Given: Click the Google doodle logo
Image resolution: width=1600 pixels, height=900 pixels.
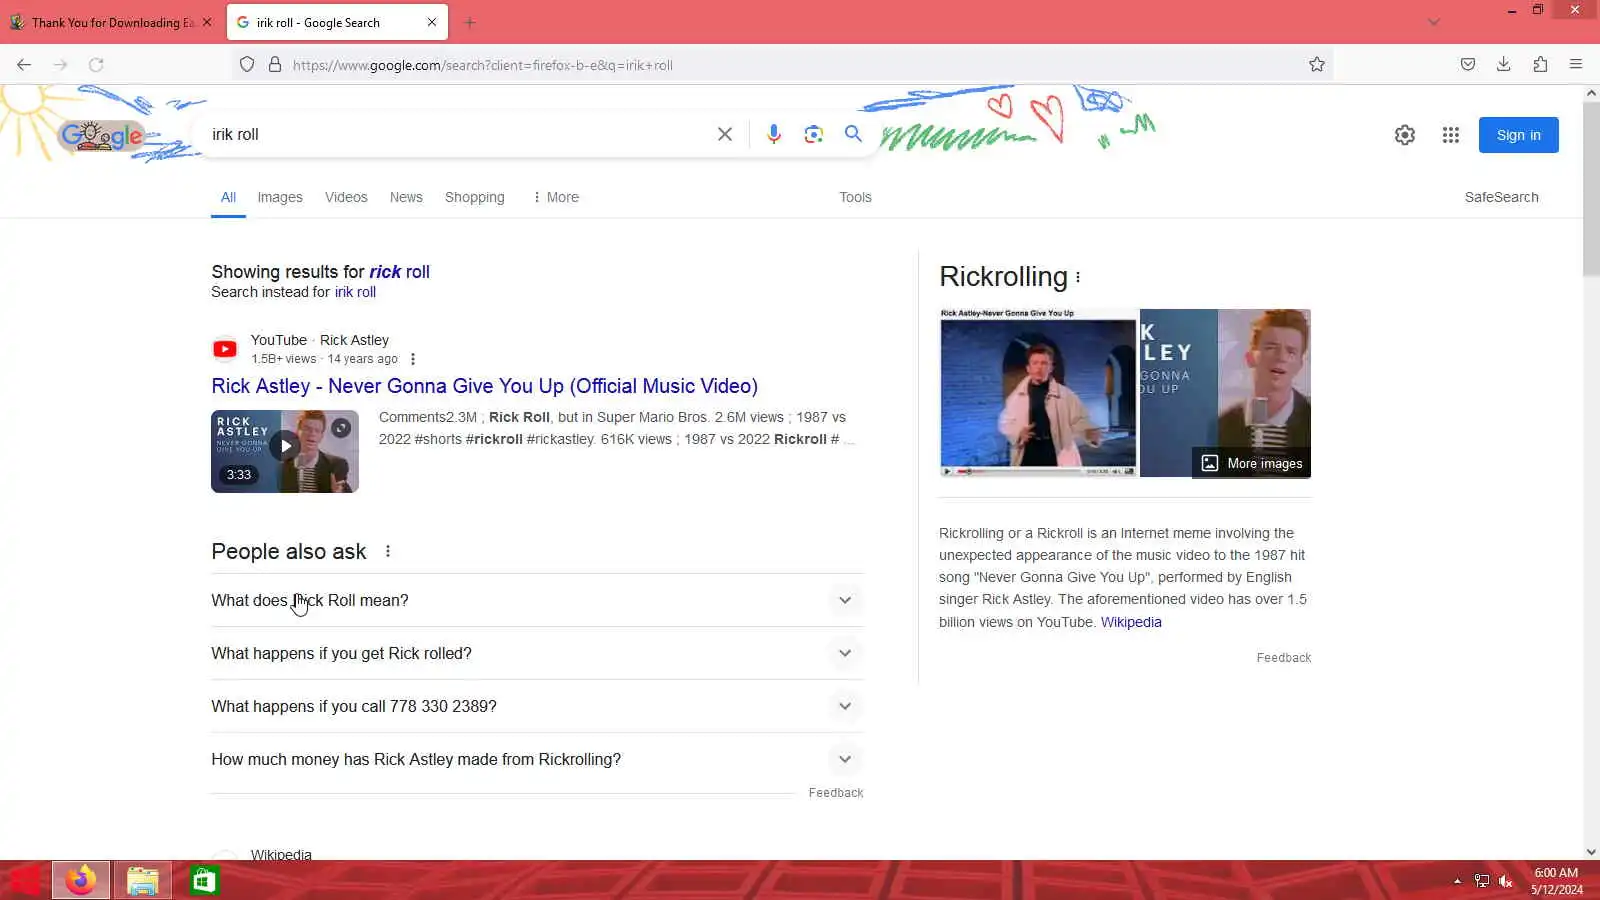Looking at the screenshot, I should coord(102,135).
